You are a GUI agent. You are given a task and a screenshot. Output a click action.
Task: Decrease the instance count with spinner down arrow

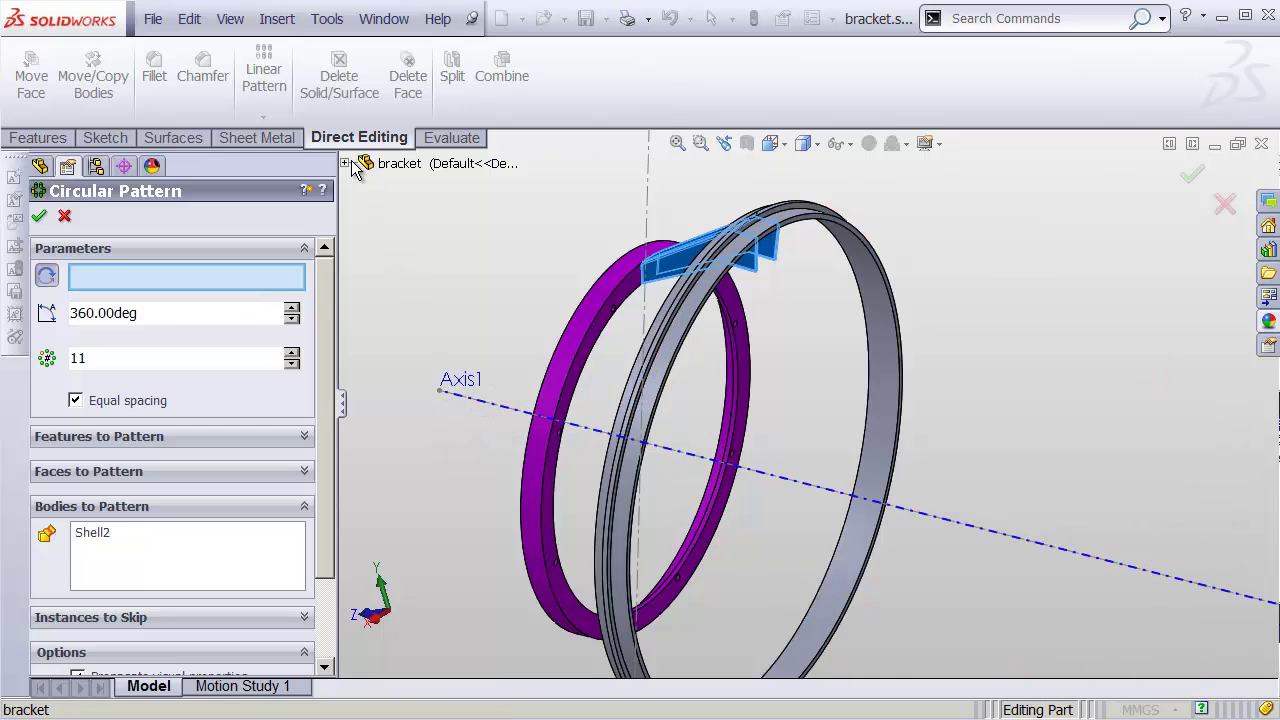(292, 364)
